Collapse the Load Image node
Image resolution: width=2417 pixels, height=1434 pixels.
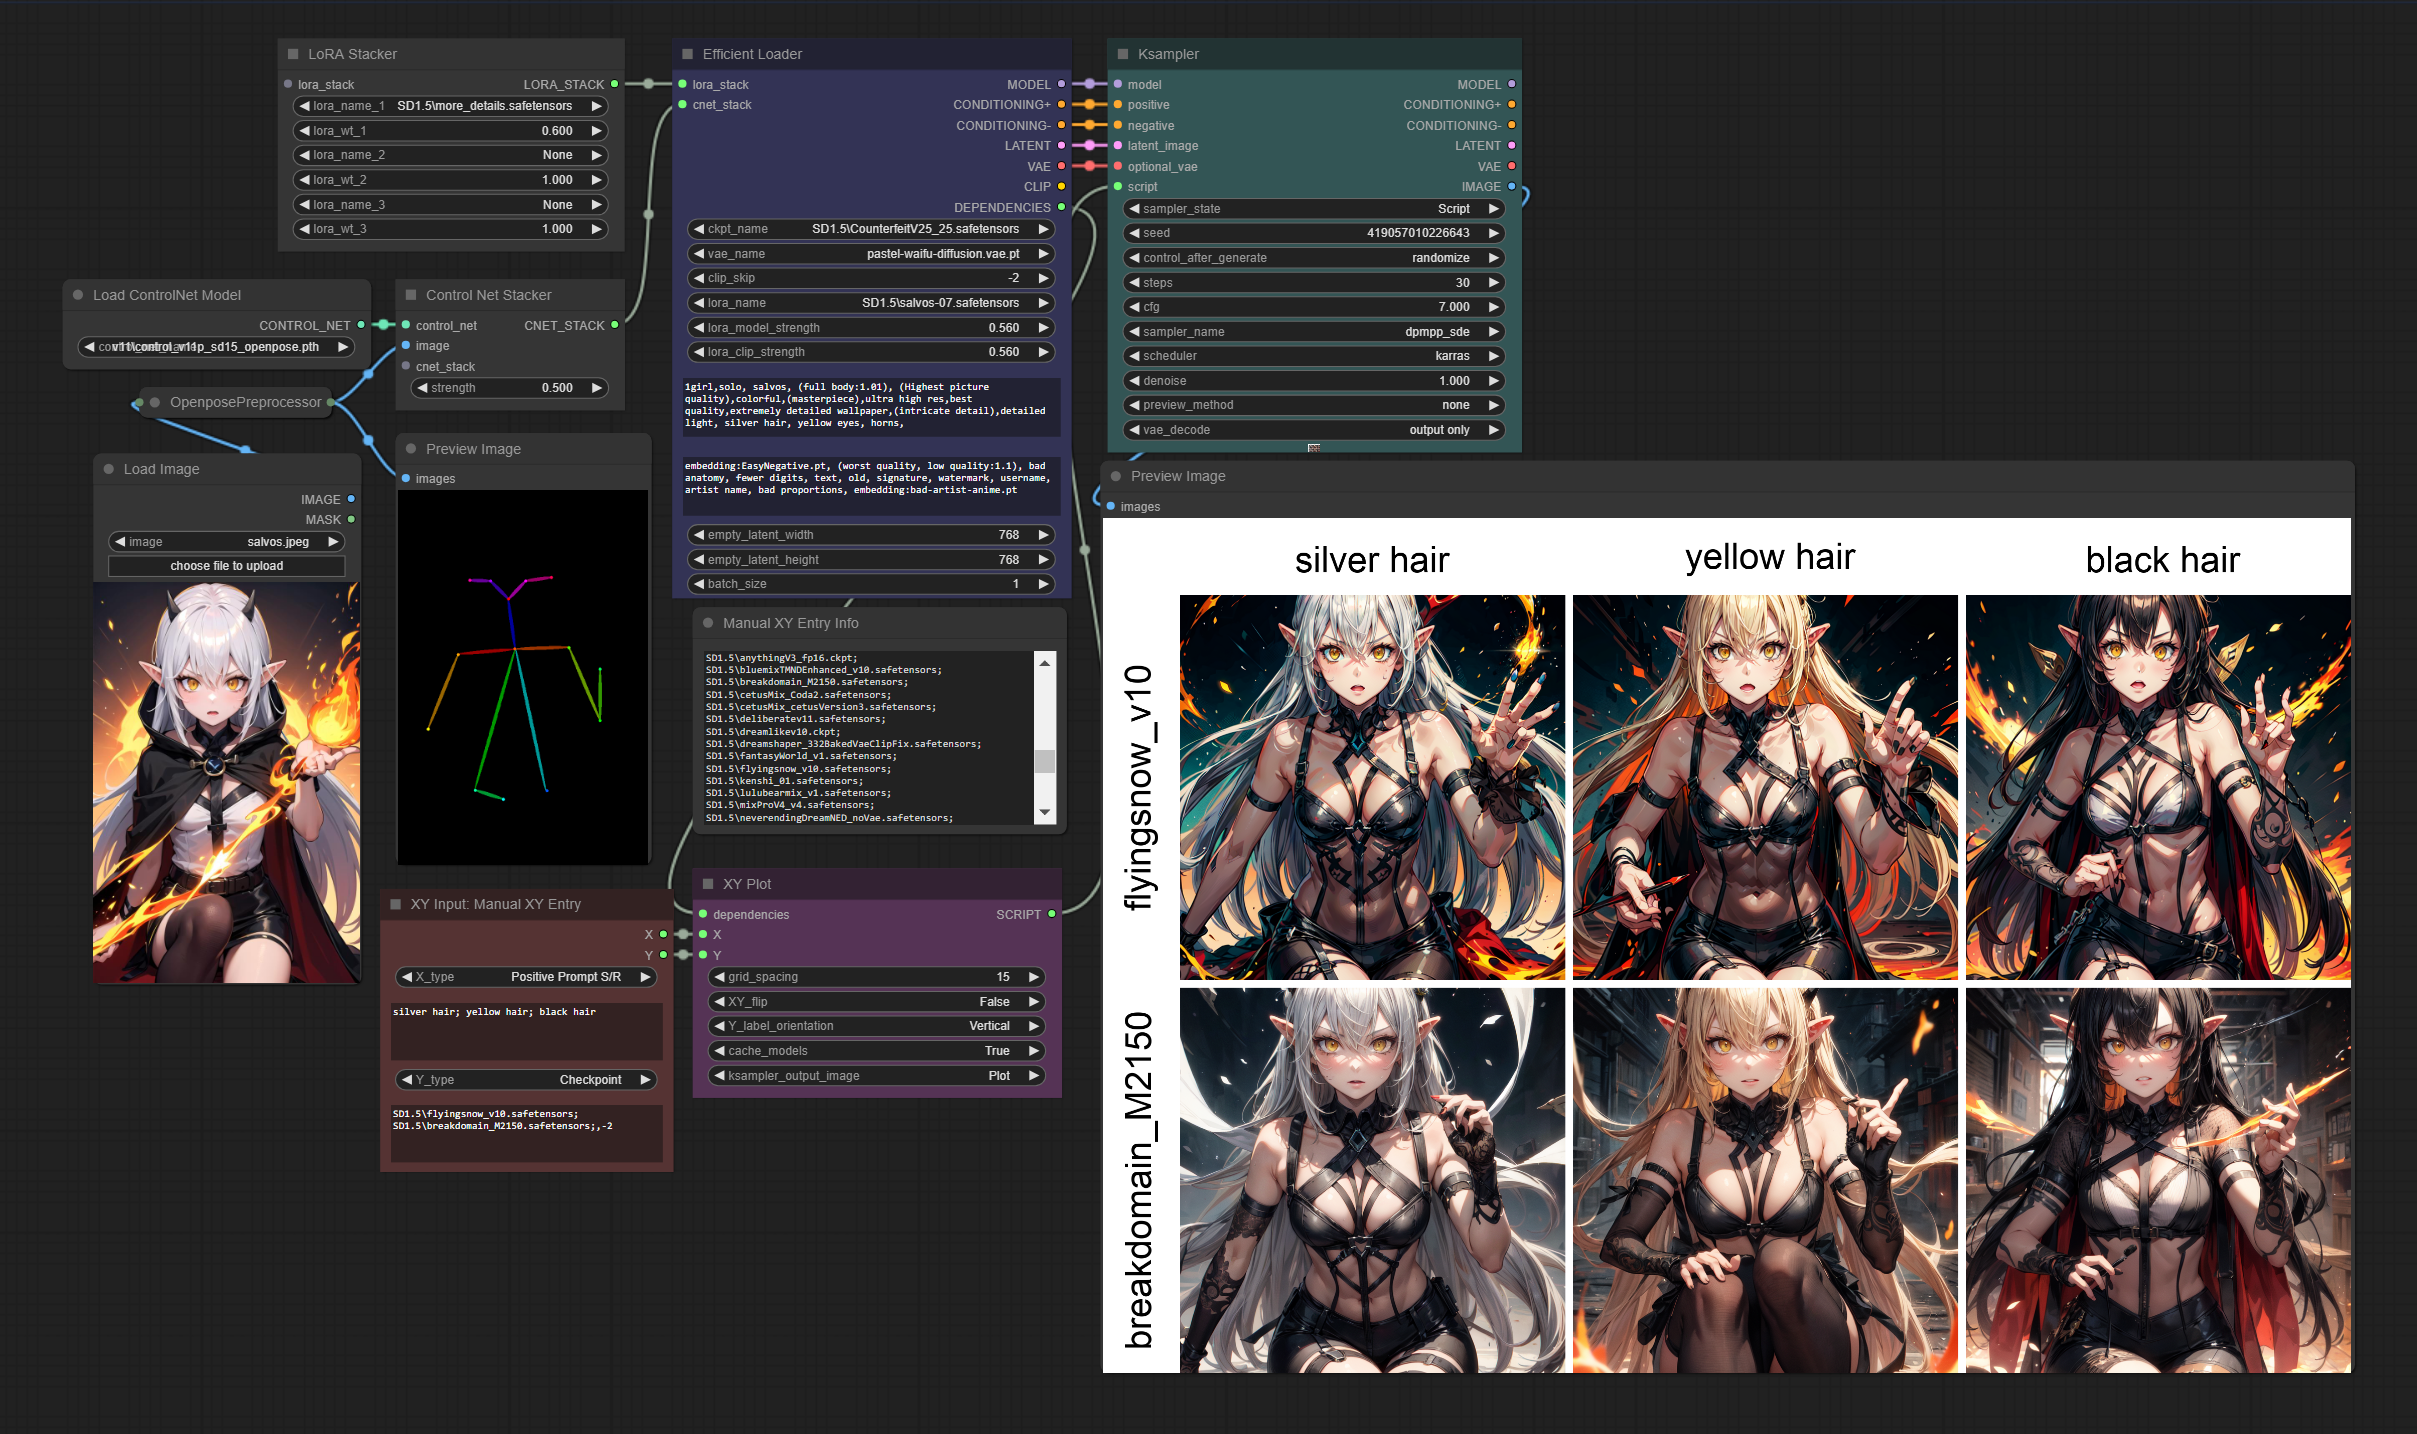[109, 469]
